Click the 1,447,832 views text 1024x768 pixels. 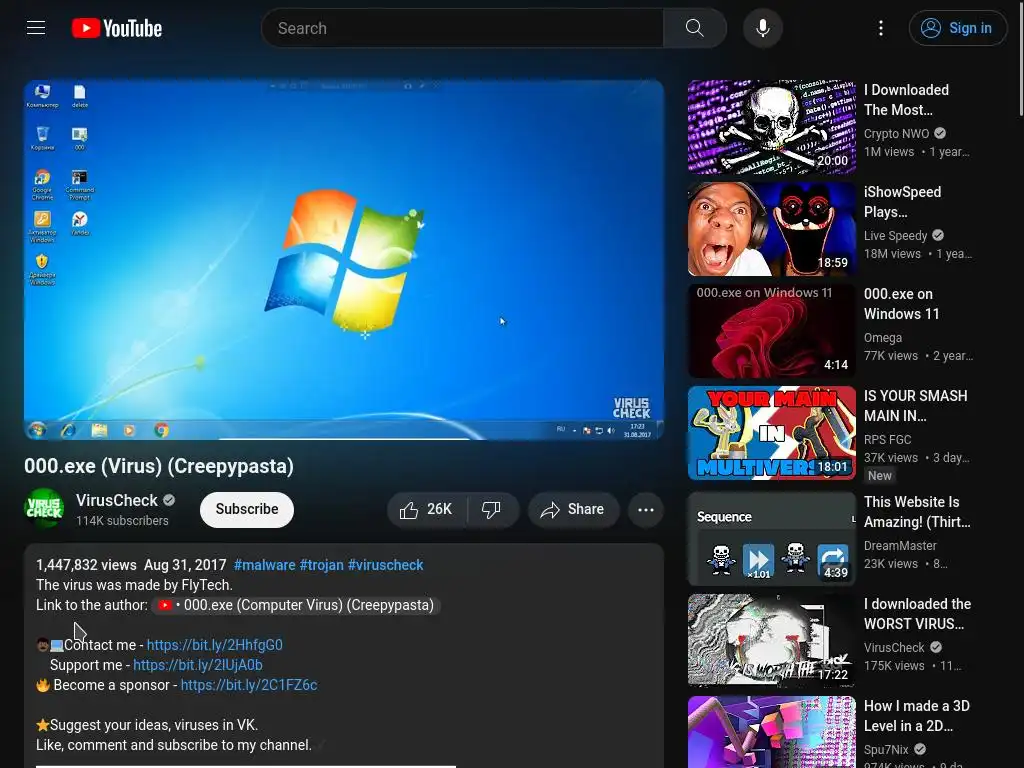pyautogui.click(x=86, y=565)
